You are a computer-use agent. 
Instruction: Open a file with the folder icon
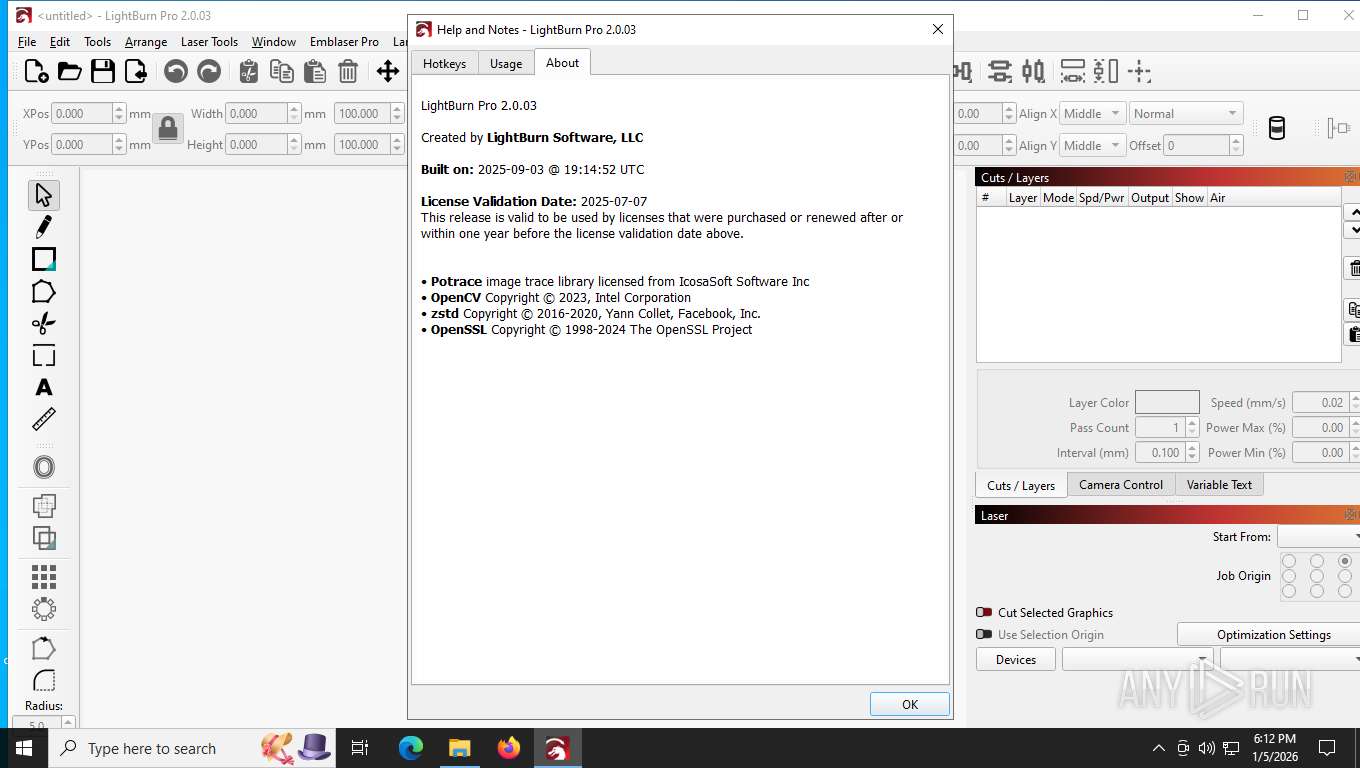69,71
